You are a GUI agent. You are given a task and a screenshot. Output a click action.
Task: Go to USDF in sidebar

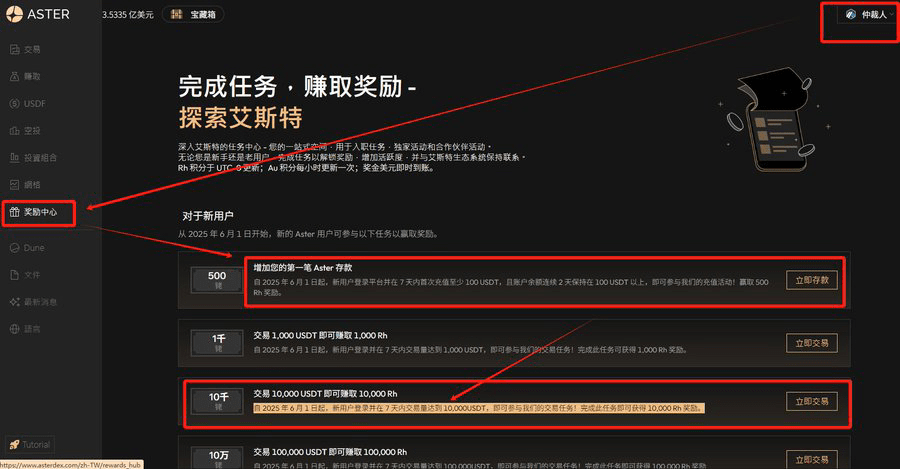[x=28, y=103]
